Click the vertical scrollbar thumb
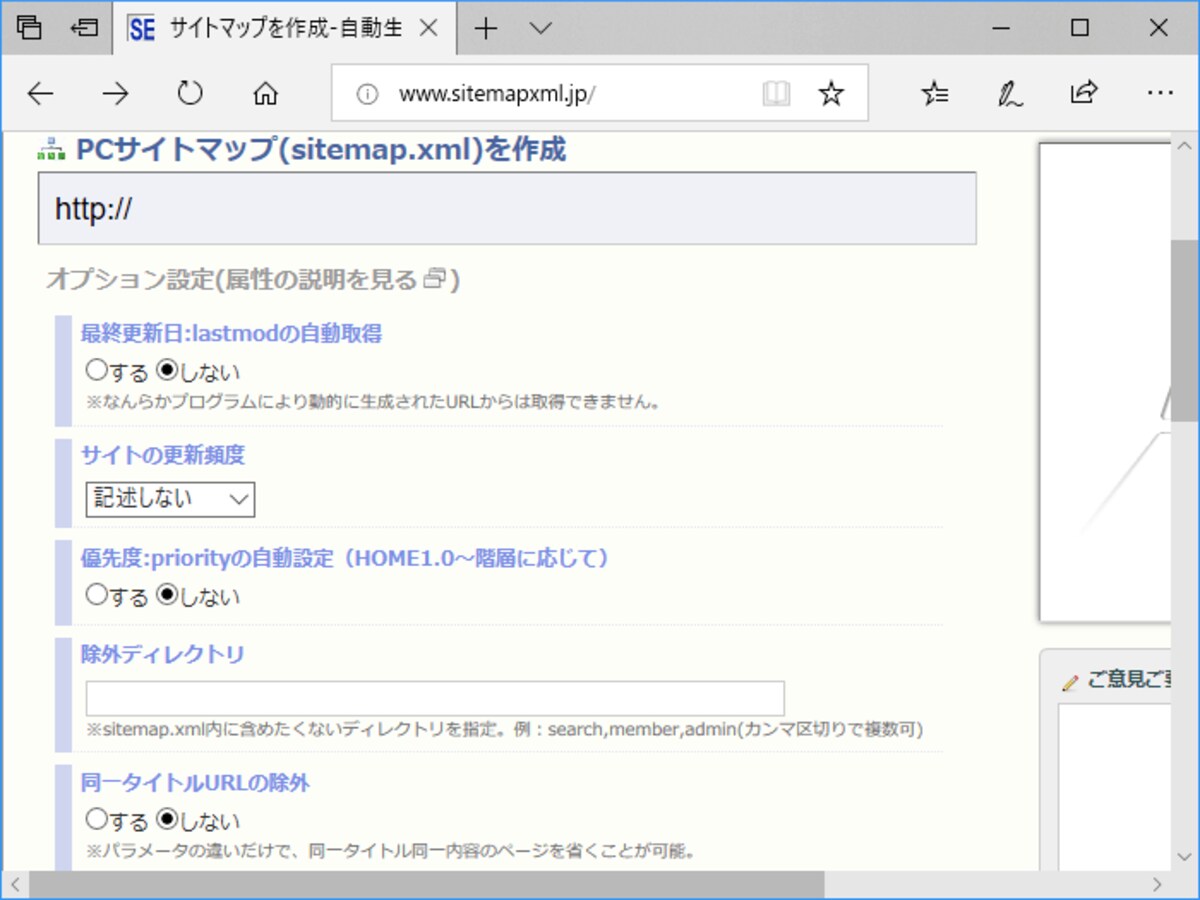 click(x=1185, y=330)
